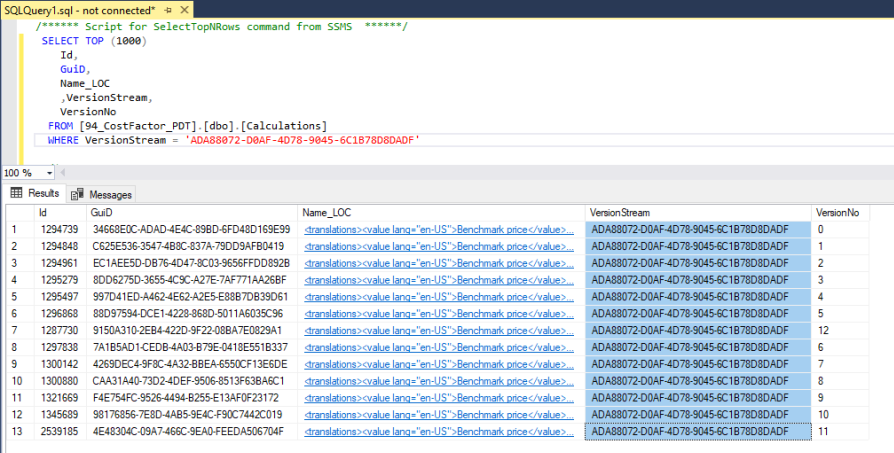894x453 pixels.
Task: Open Name_LOC link in row 10
Action: pyautogui.click(x=439, y=381)
